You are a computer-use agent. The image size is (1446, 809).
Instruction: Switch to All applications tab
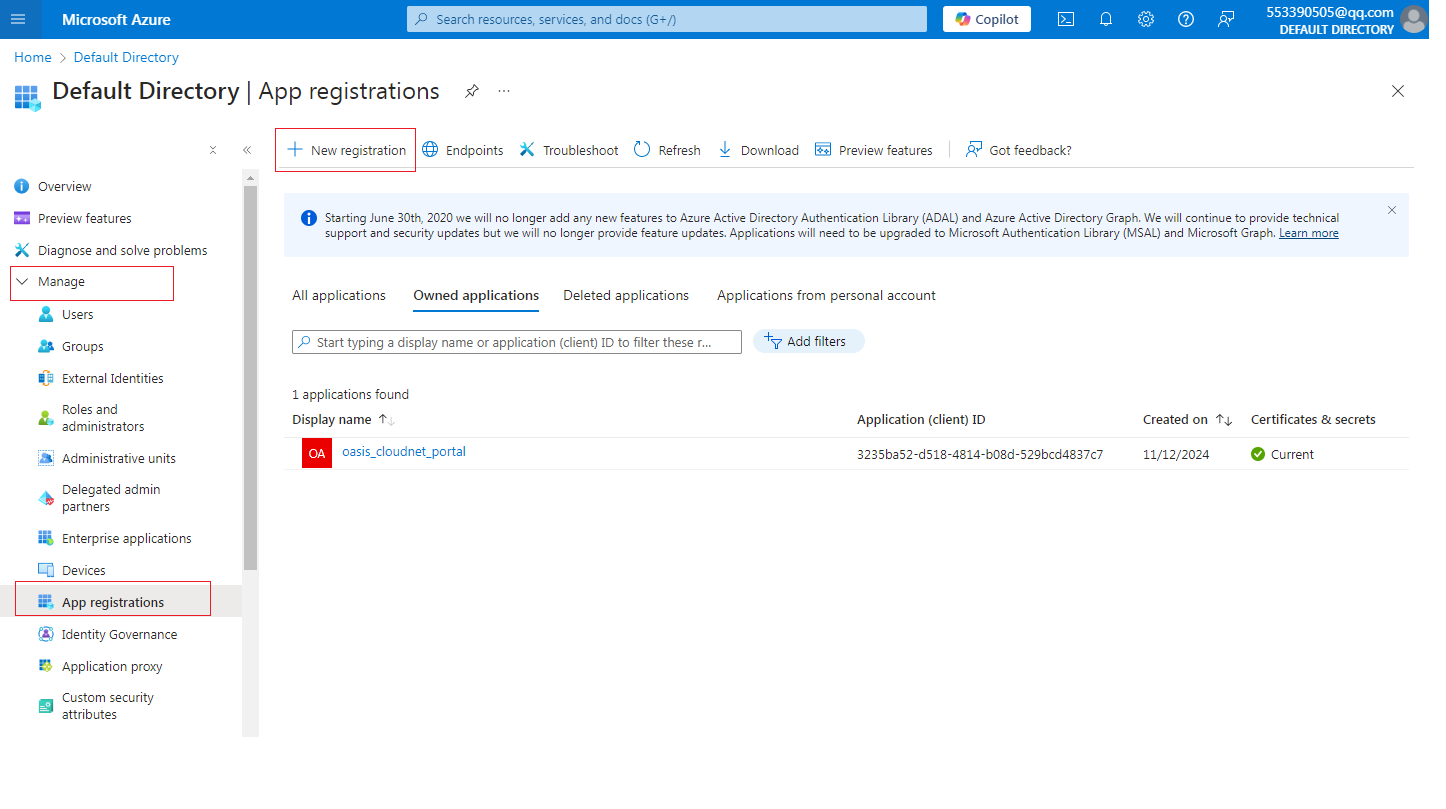pos(339,295)
